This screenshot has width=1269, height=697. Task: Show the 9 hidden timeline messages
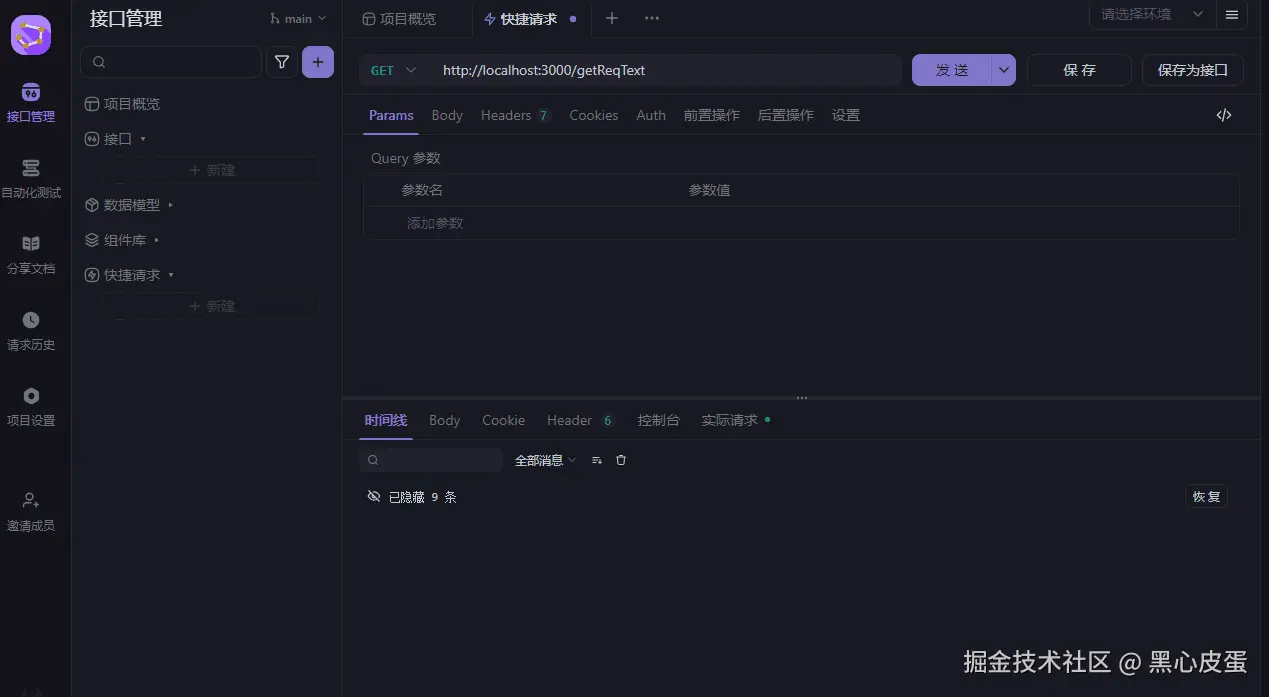click(1205, 496)
